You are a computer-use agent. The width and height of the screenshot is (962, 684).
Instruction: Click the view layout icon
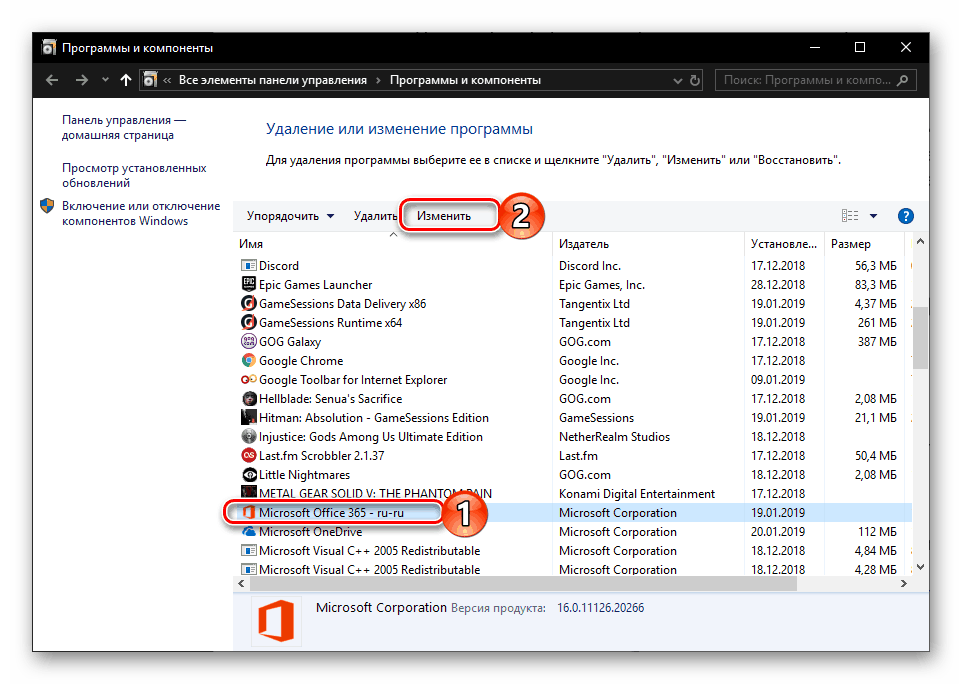tap(850, 216)
